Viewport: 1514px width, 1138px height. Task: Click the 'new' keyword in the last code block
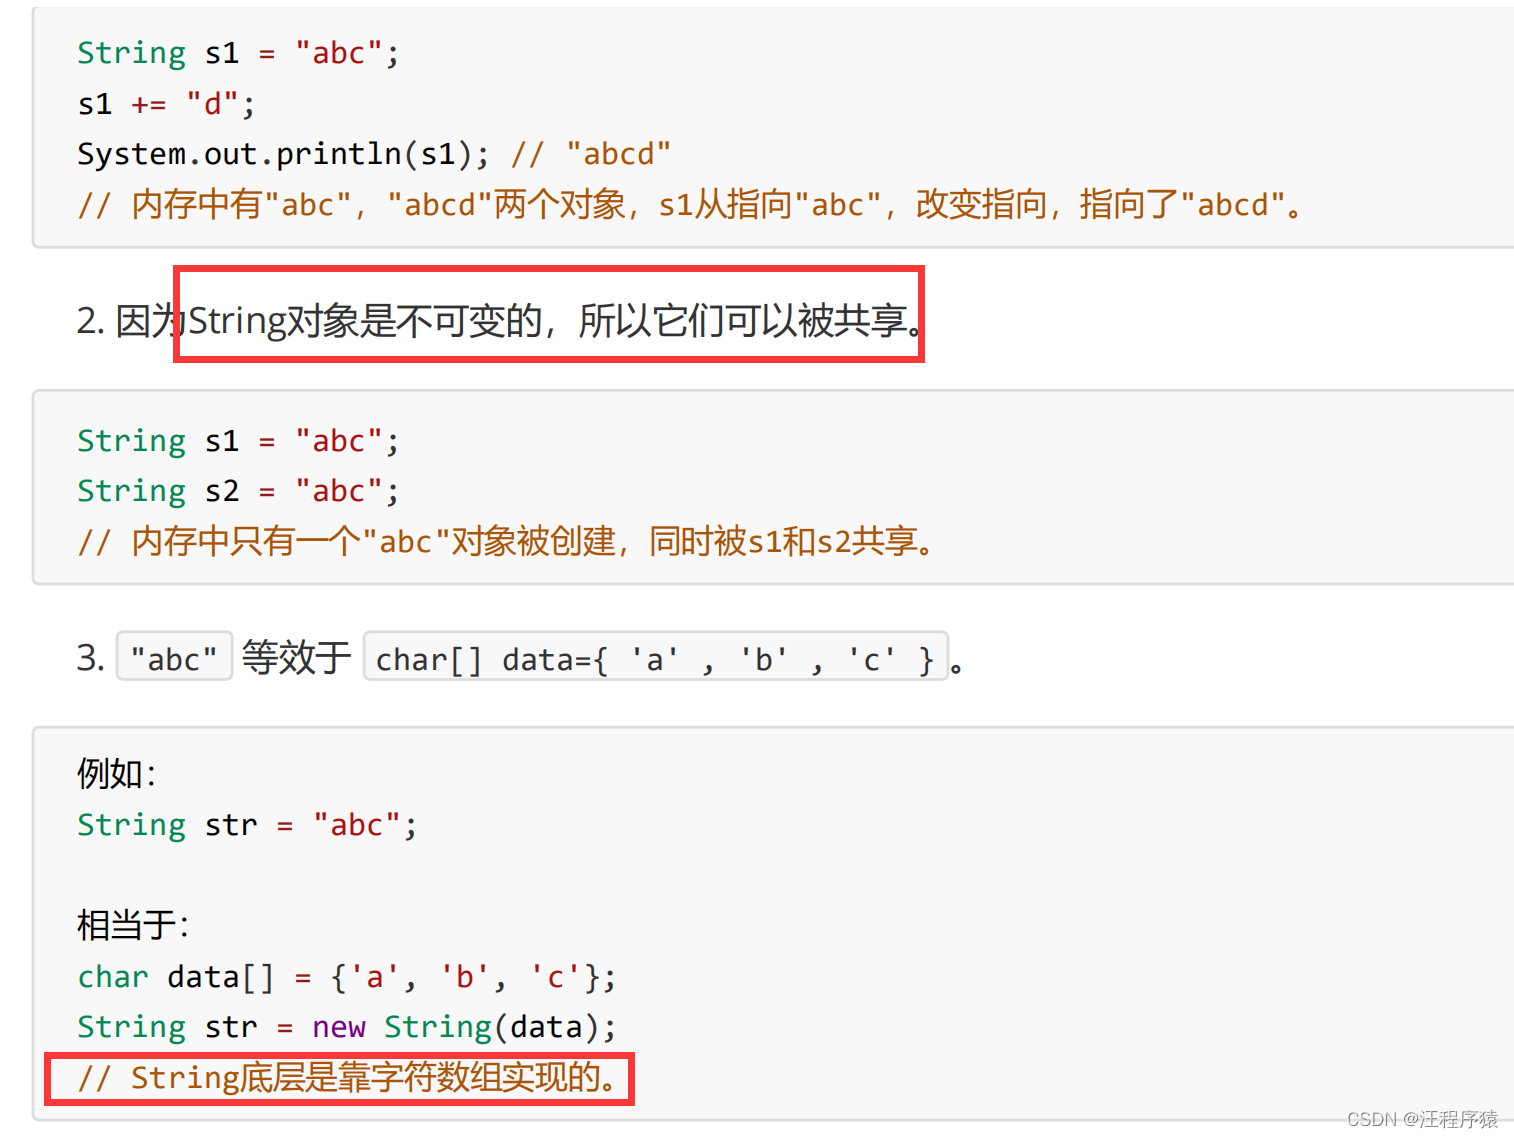[x=339, y=1027]
